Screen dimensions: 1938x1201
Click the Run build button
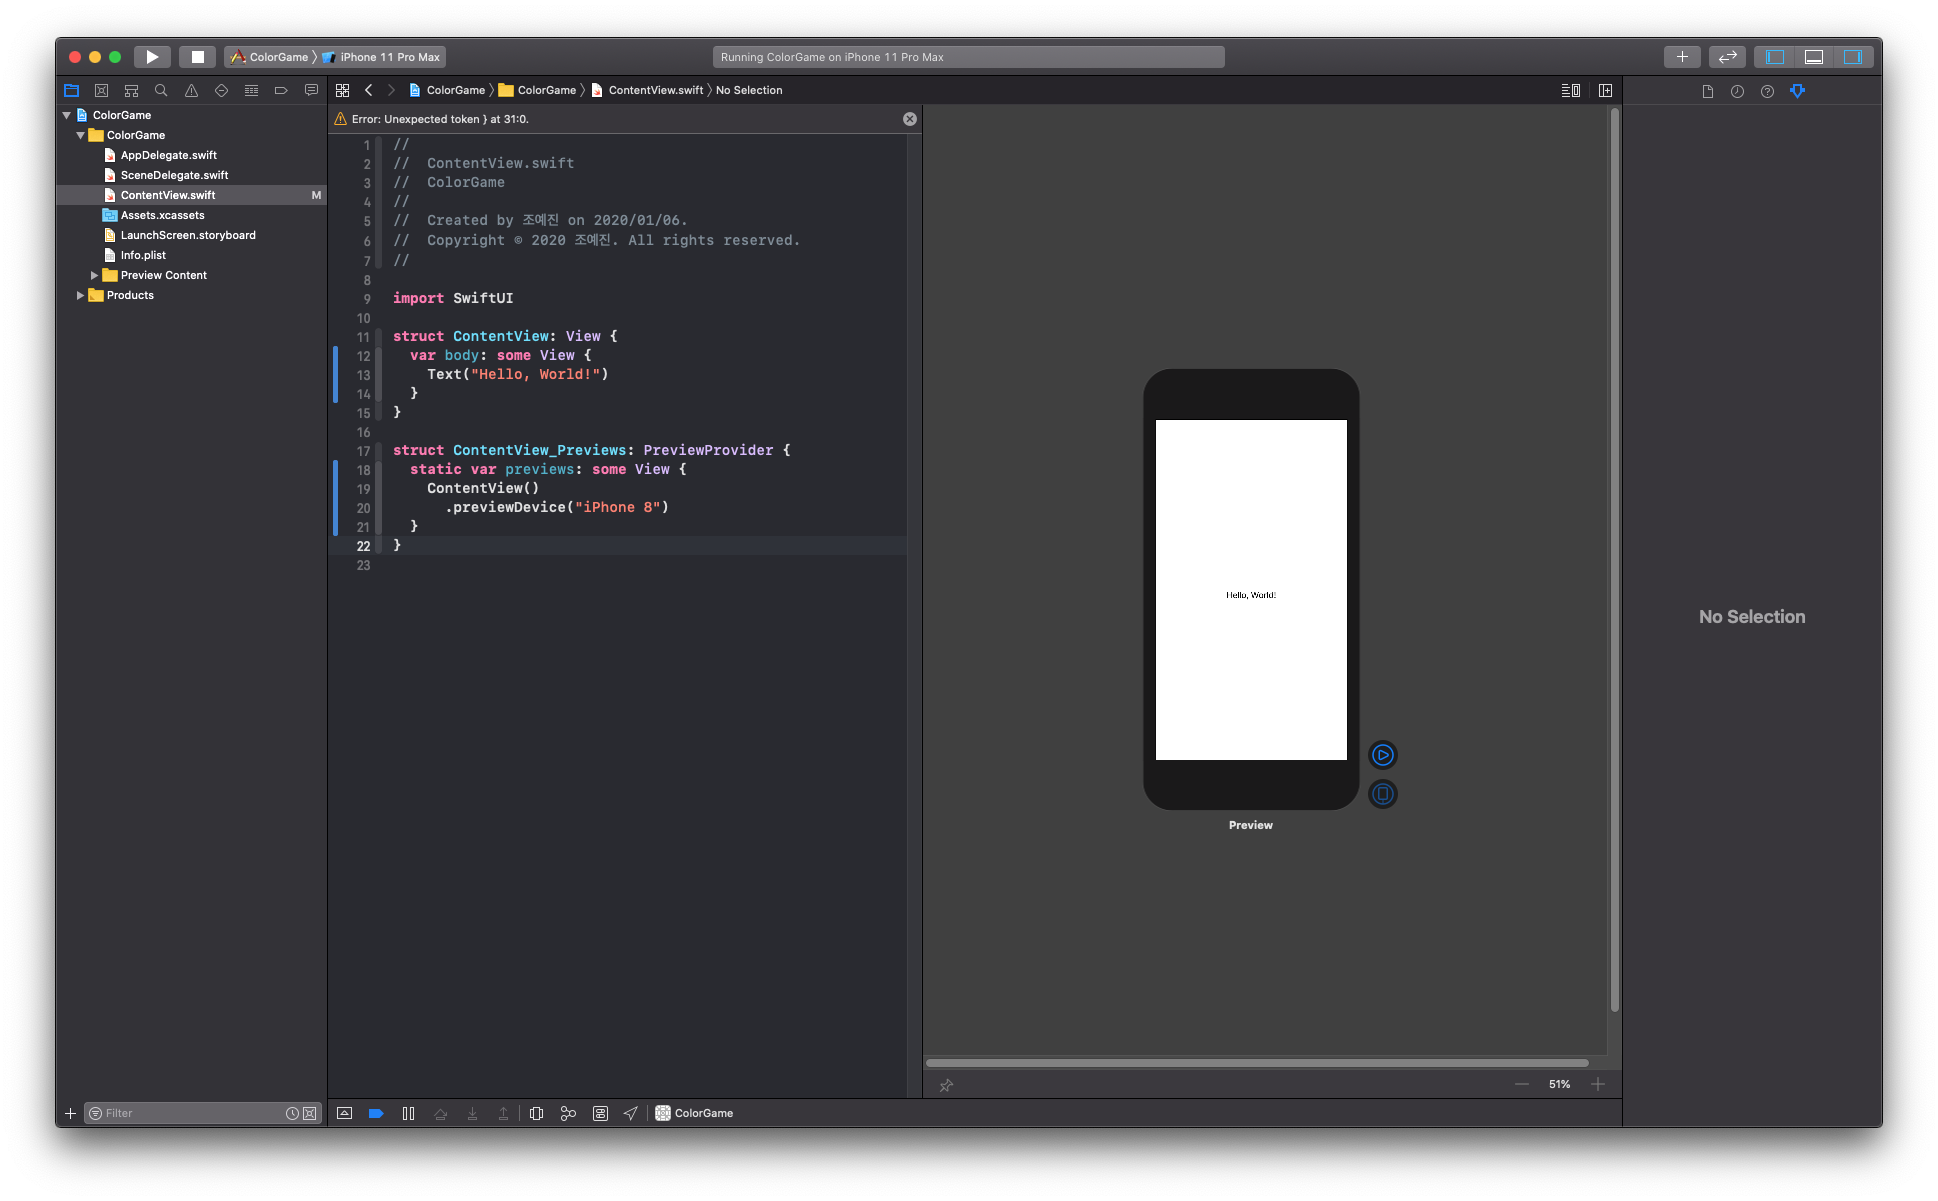[152, 57]
